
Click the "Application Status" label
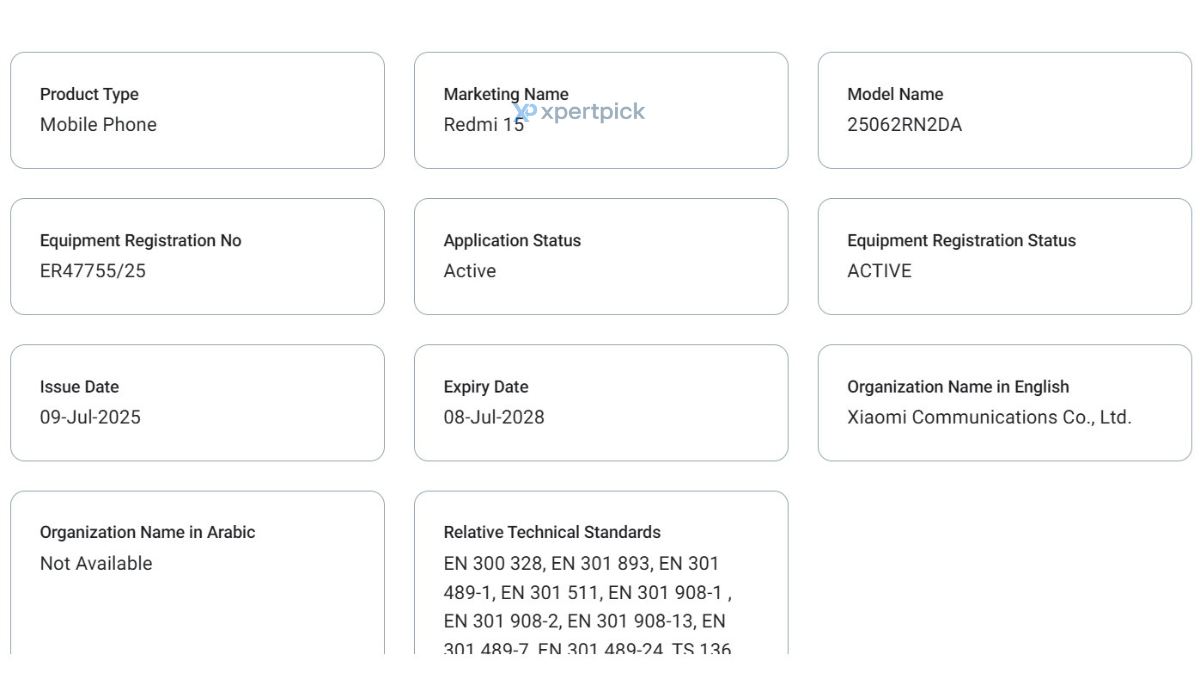click(x=512, y=240)
